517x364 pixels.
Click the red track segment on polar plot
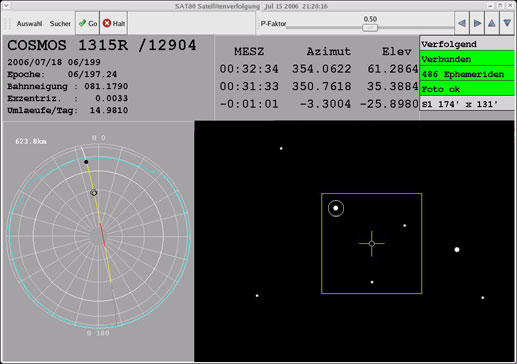102,234
